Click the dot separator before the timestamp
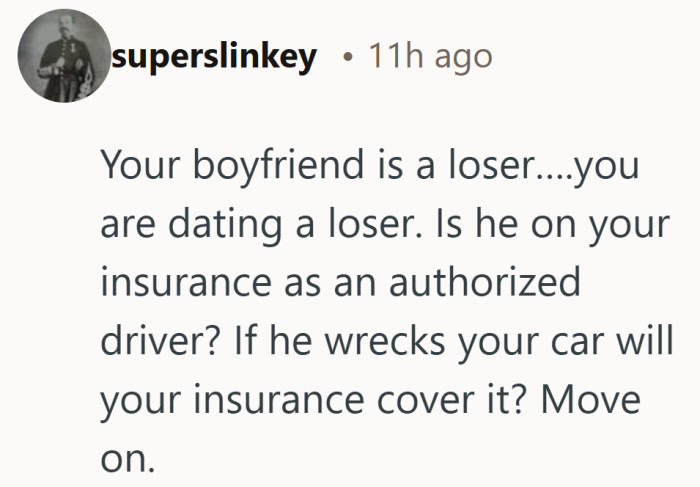700x487 pixels. (345, 58)
